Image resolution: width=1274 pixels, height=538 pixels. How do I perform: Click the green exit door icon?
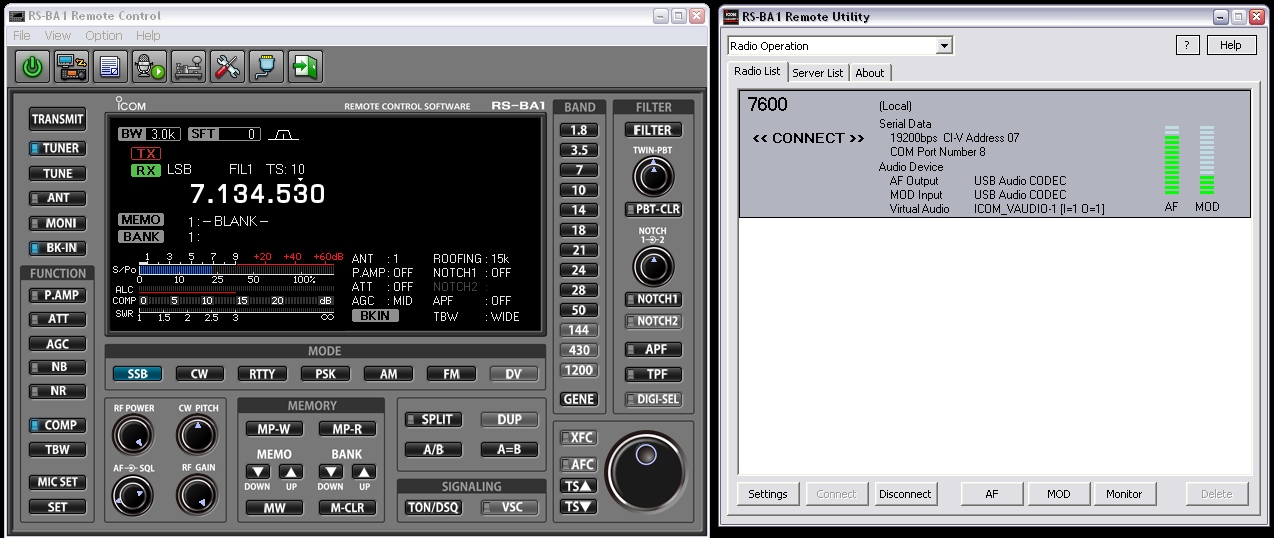click(x=305, y=67)
